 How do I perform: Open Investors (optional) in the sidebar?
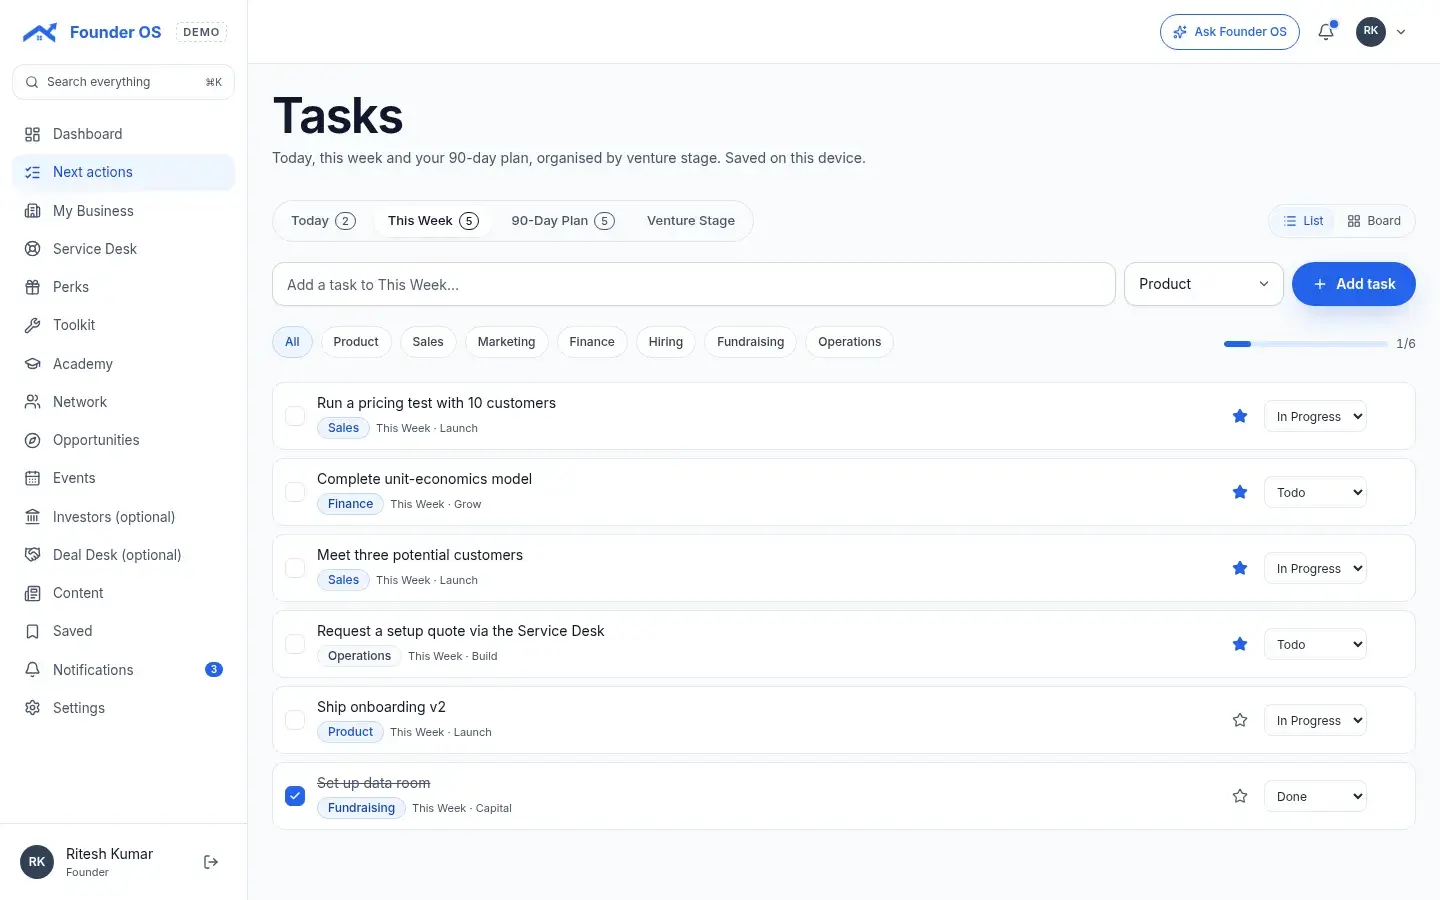124,517
